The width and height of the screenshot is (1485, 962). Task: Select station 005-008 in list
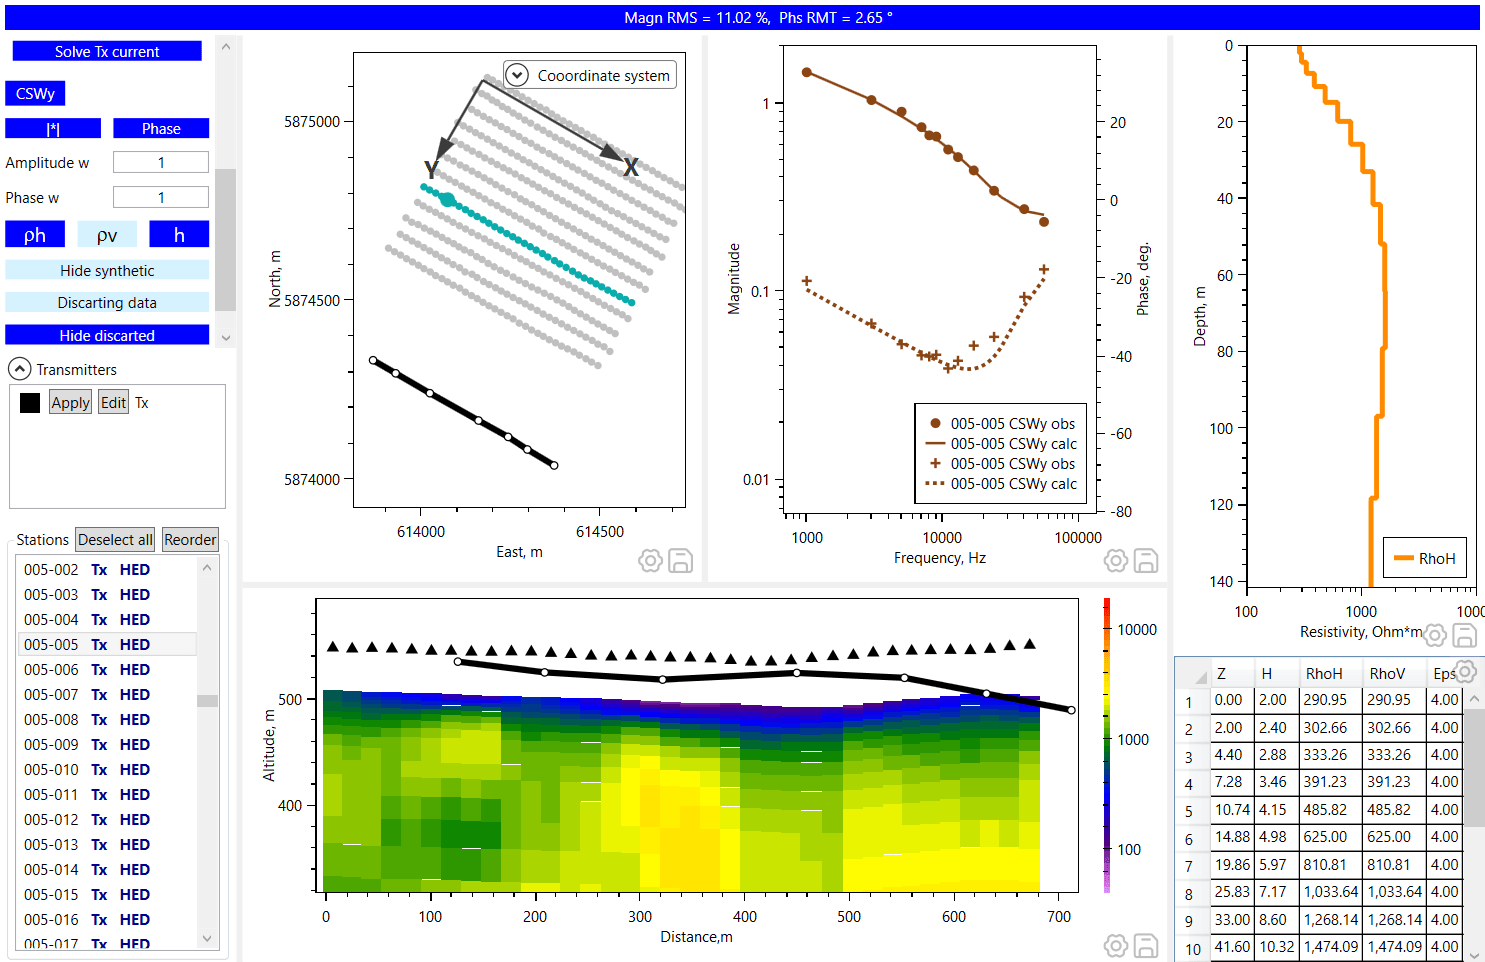click(107, 719)
